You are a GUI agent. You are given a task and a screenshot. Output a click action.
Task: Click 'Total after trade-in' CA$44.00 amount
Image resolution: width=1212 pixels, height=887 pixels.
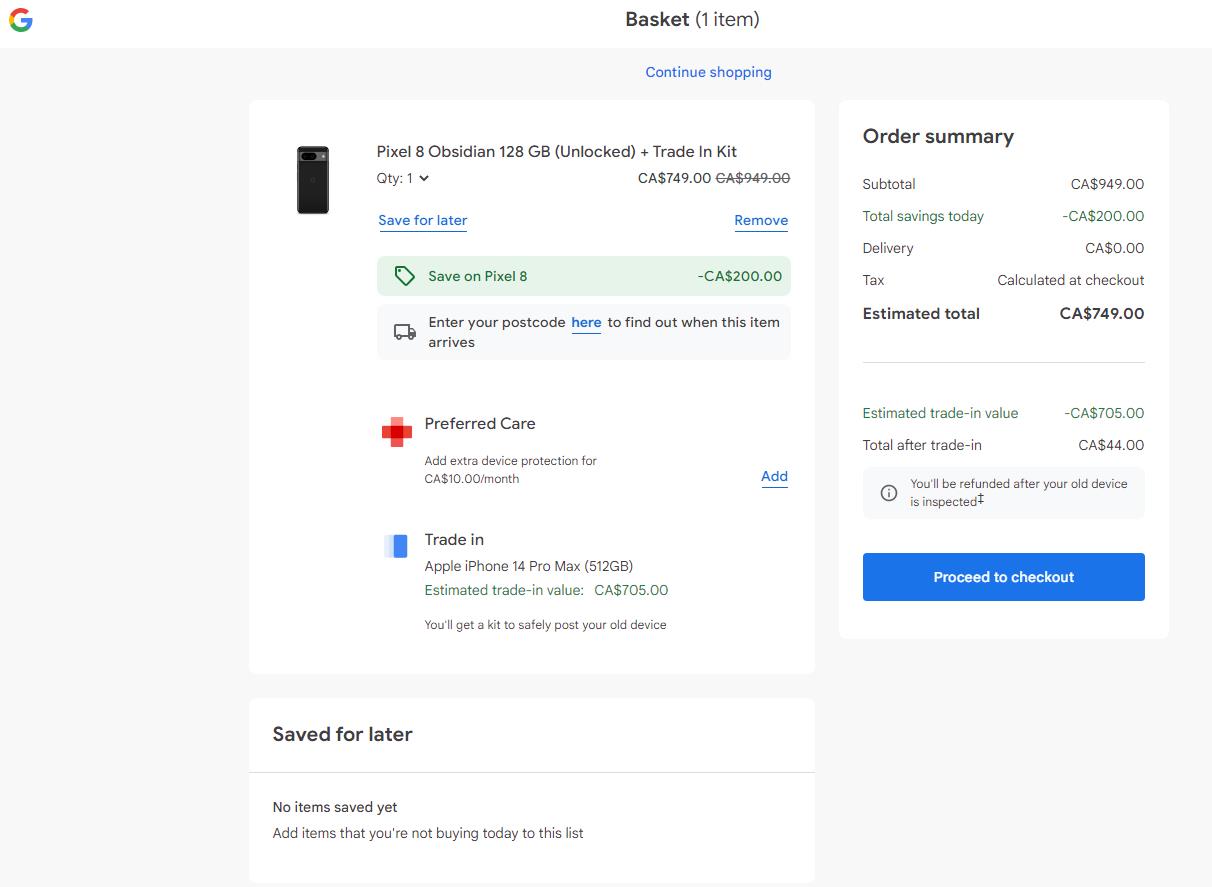tap(1111, 445)
